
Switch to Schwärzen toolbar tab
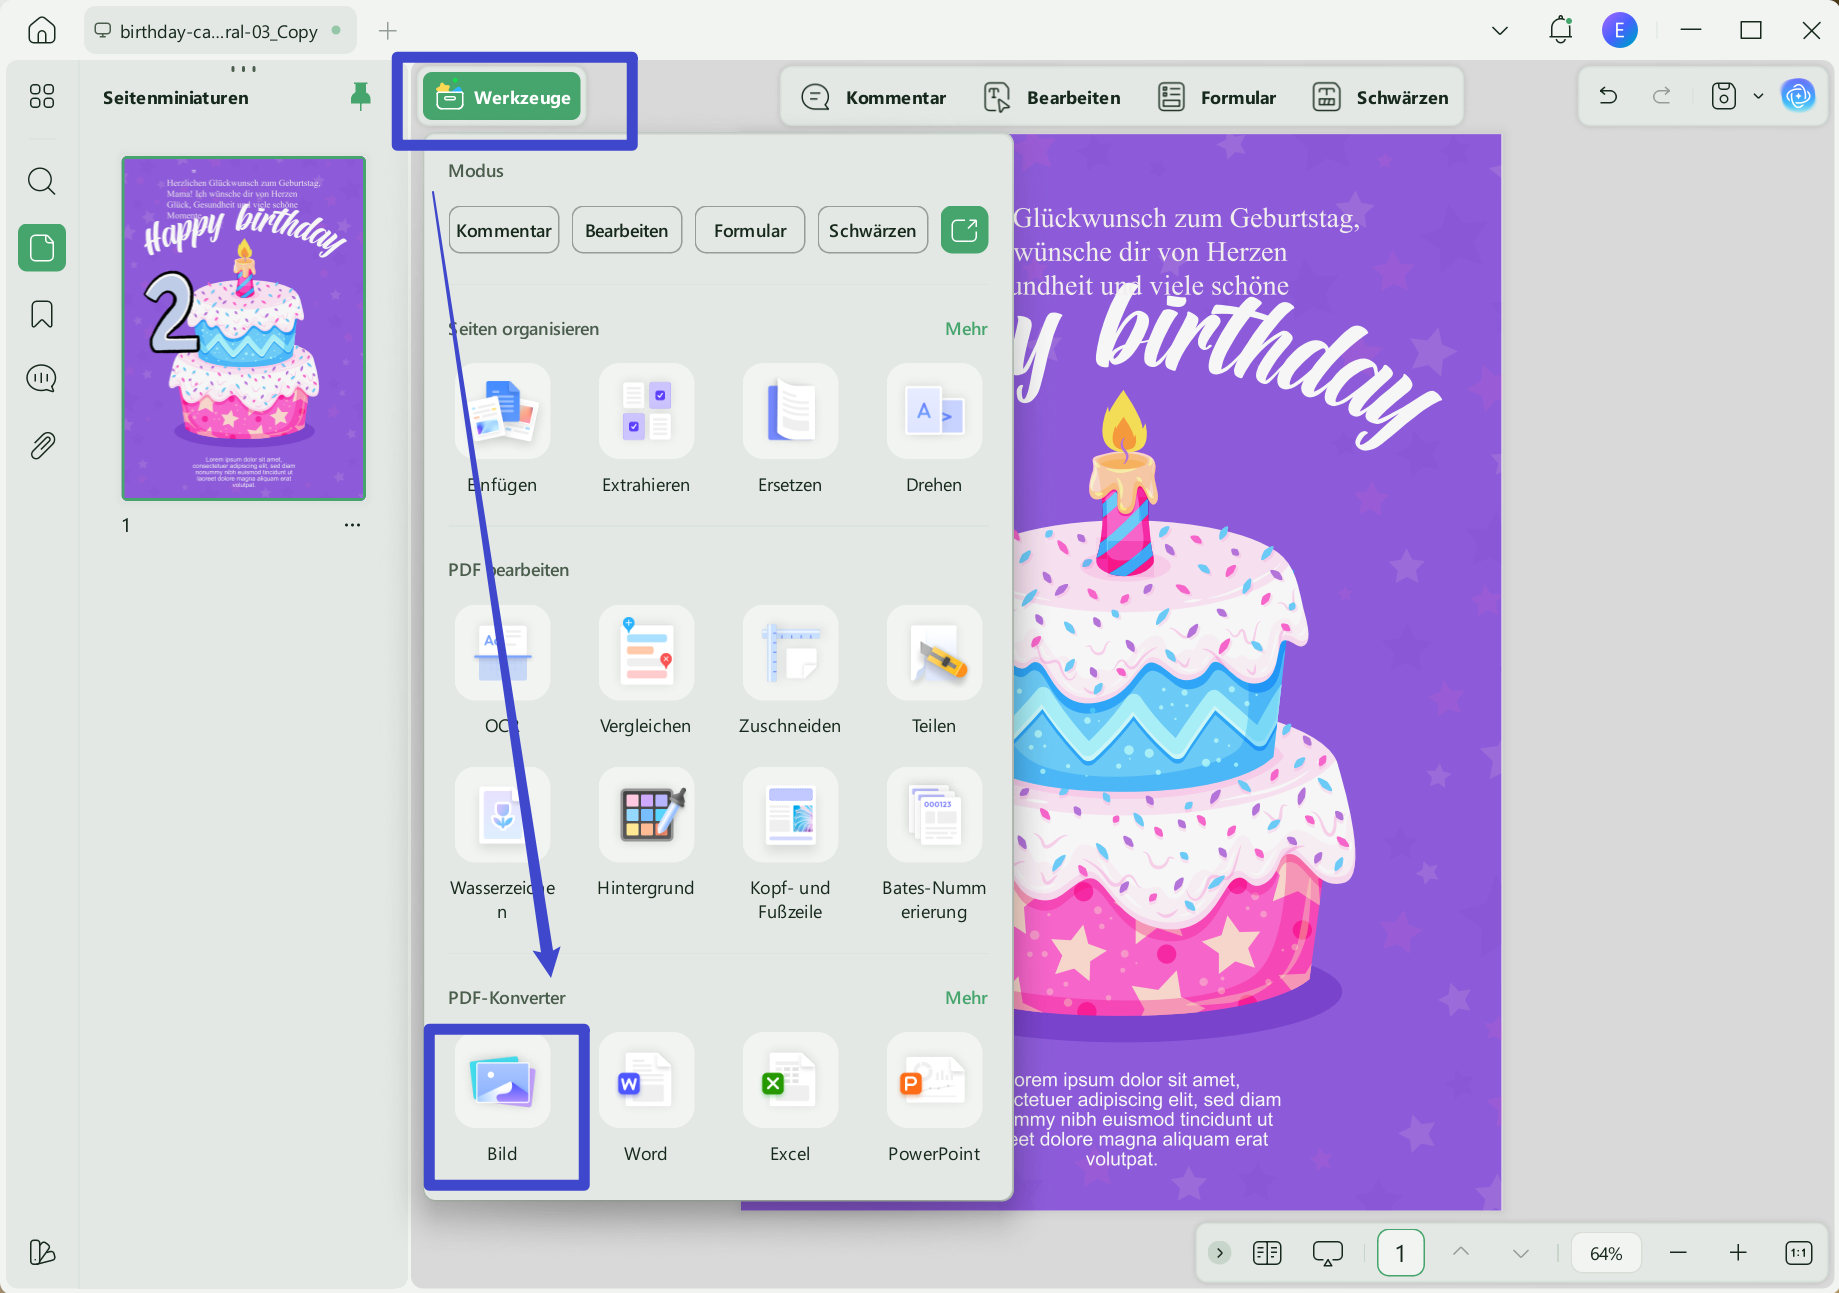point(1380,97)
